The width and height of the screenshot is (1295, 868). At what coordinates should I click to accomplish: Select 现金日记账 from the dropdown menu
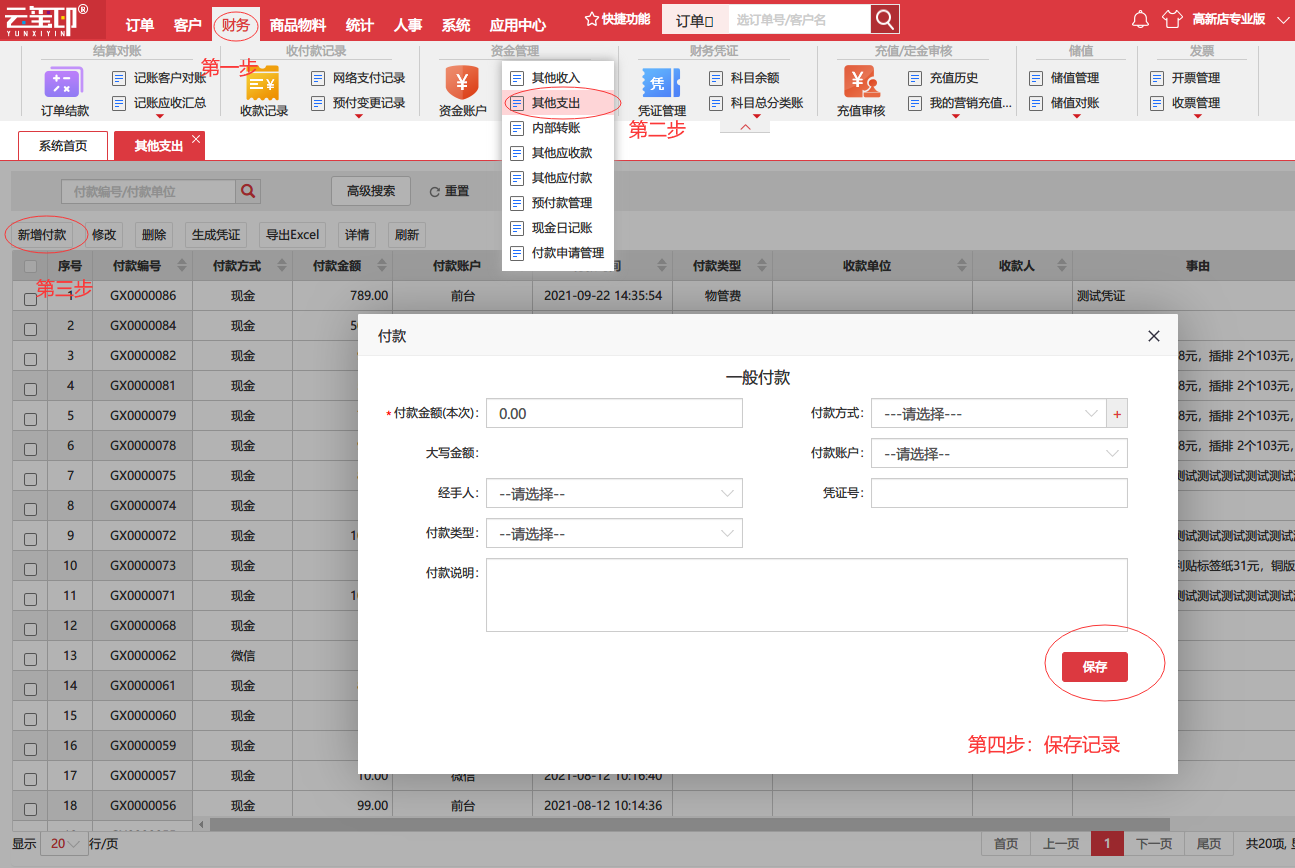tap(558, 228)
